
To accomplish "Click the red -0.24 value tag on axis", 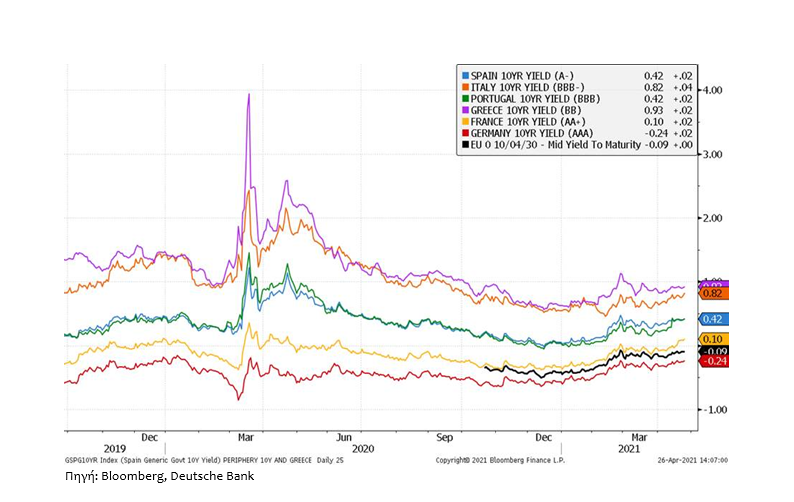I will point(714,361).
